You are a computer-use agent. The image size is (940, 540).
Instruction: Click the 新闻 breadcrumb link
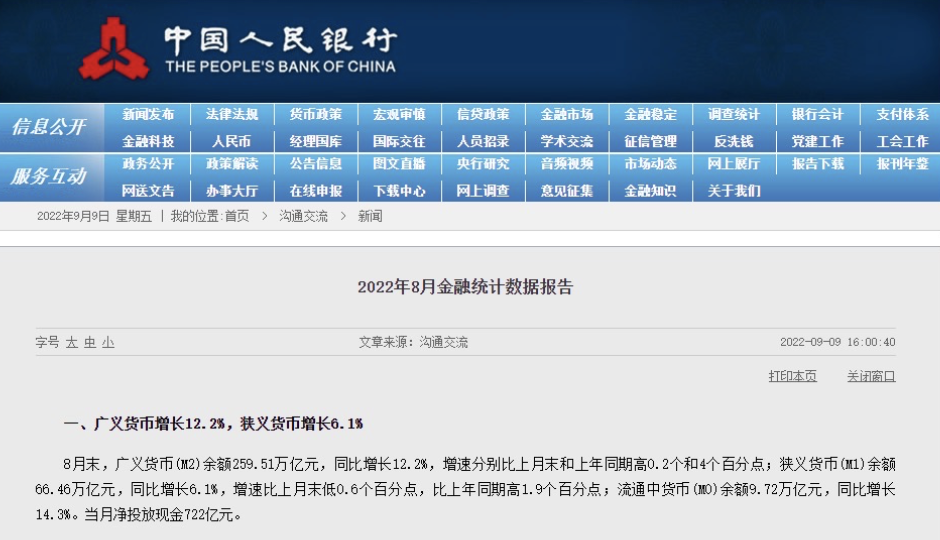click(x=370, y=216)
